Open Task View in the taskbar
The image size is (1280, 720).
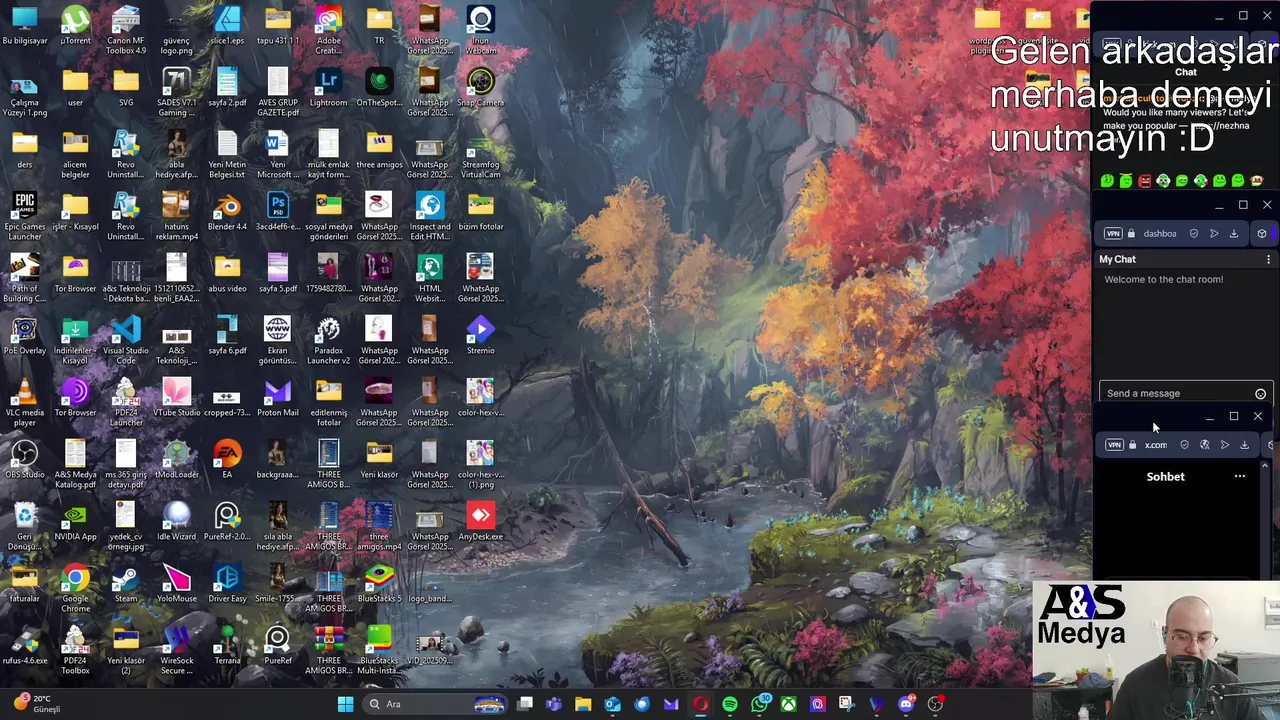coord(525,704)
